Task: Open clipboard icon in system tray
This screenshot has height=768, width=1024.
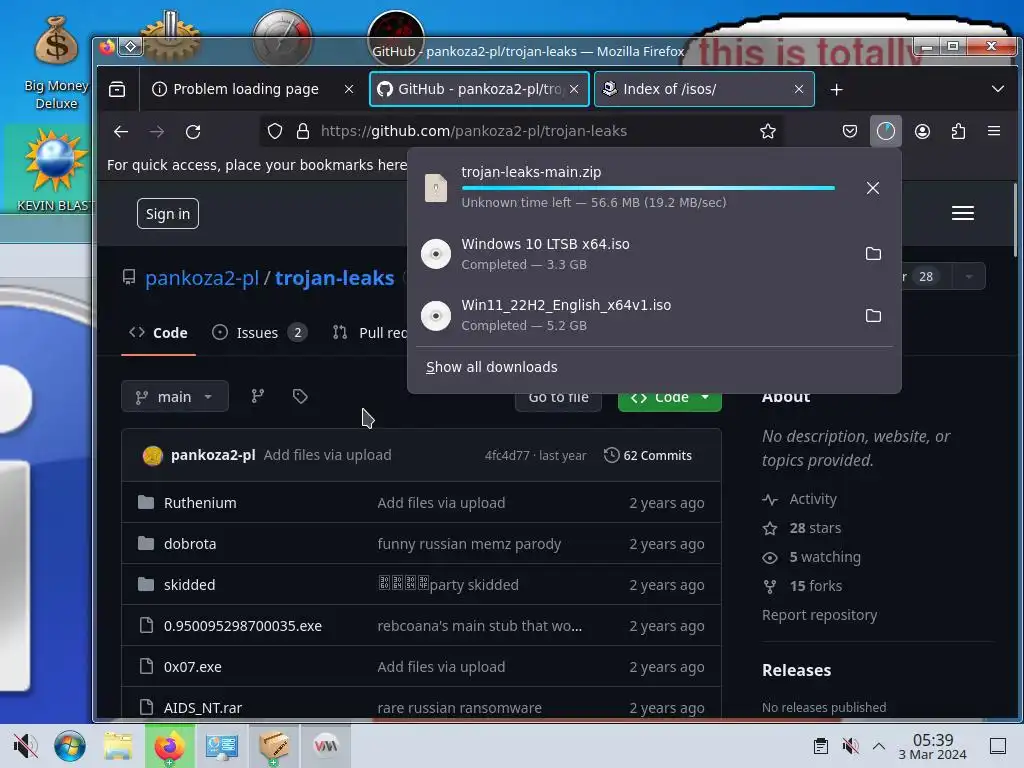Action: (821, 746)
